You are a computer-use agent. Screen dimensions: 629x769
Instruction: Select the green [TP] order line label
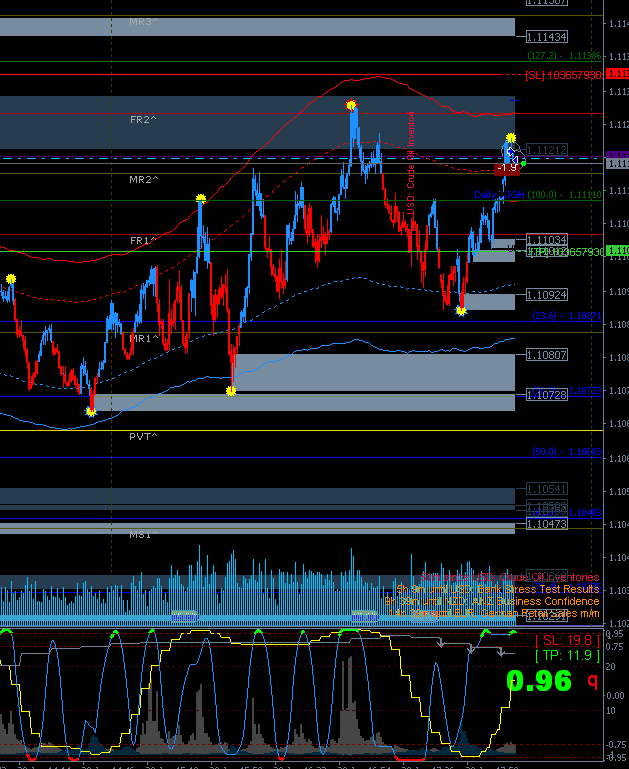(x=567, y=252)
